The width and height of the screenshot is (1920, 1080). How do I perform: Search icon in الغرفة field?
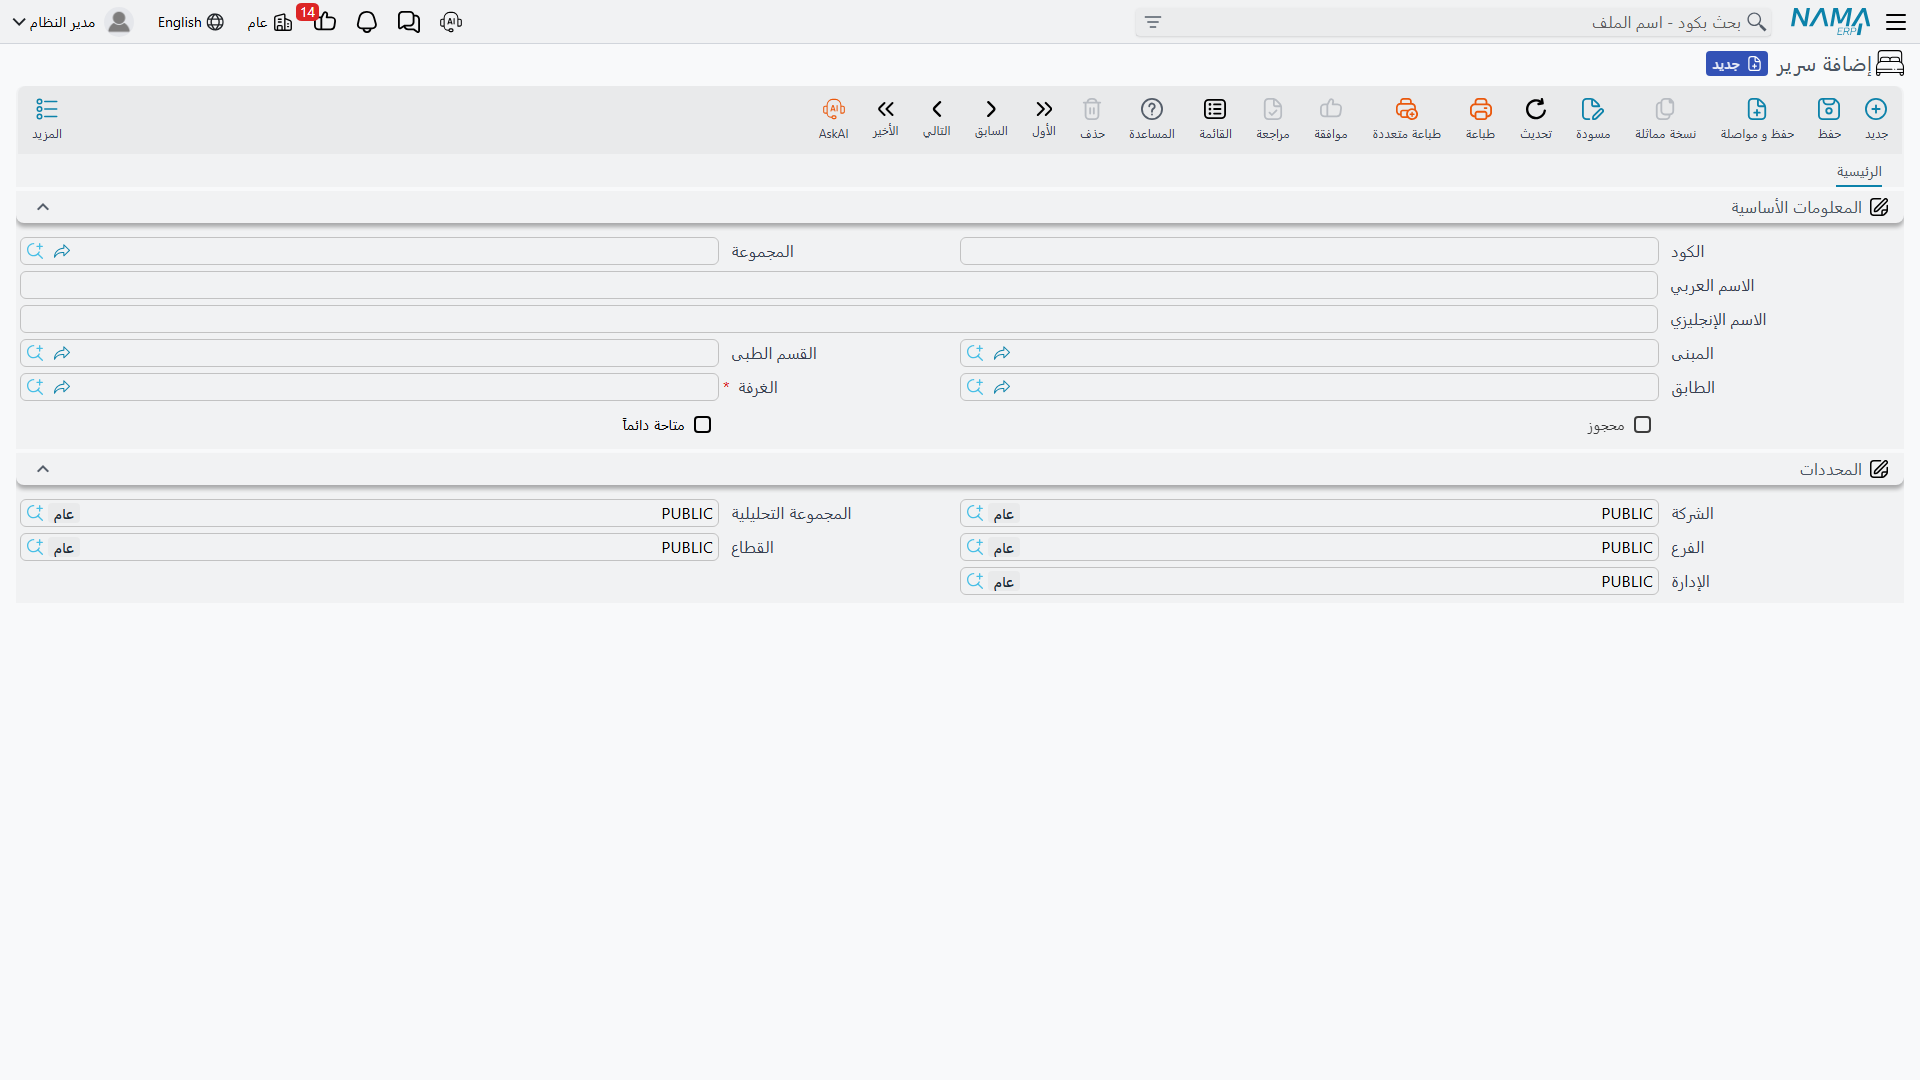click(x=35, y=387)
